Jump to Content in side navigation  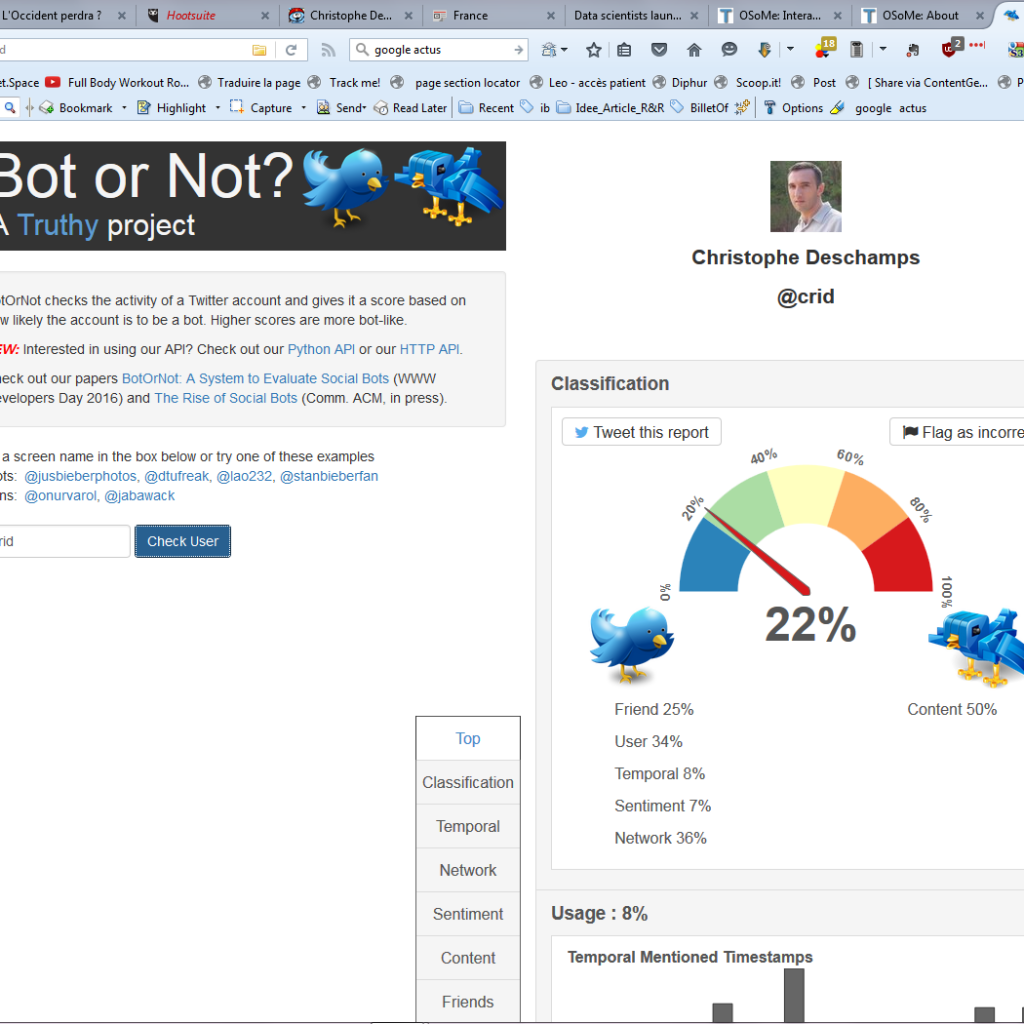pyautogui.click(x=468, y=957)
